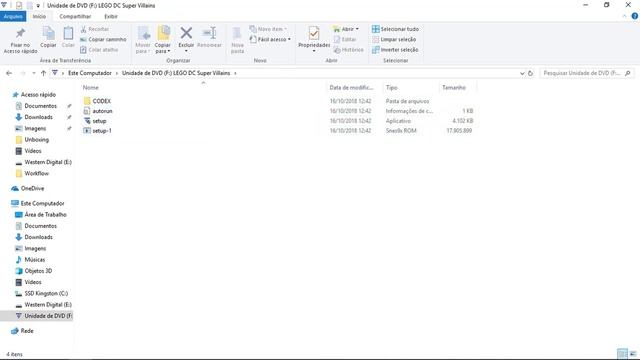640x360 pixels.
Task: Click Este Computador in the navigation pane
Action: click(x=42, y=203)
